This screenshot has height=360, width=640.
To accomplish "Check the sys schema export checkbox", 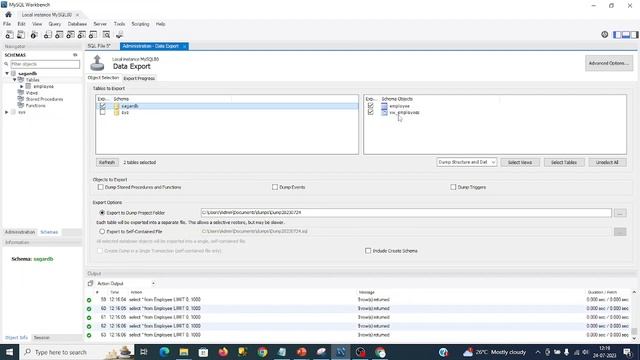I will click(x=102, y=112).
